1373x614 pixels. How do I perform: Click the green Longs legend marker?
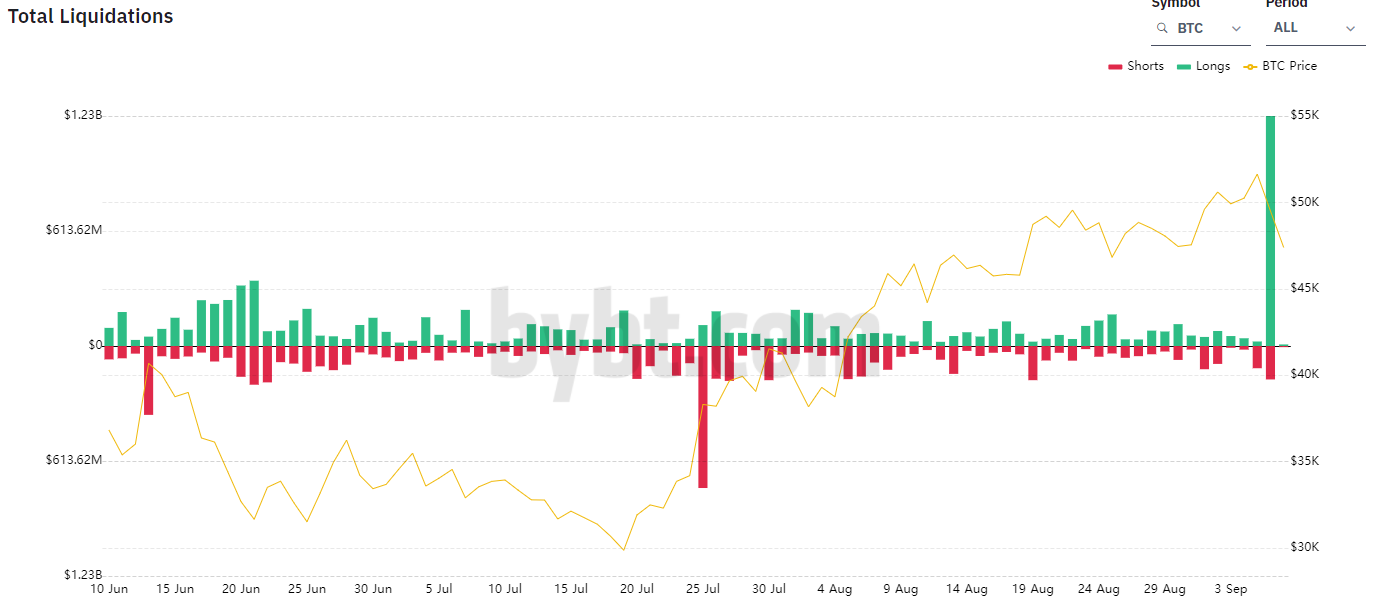point(1184,67)
